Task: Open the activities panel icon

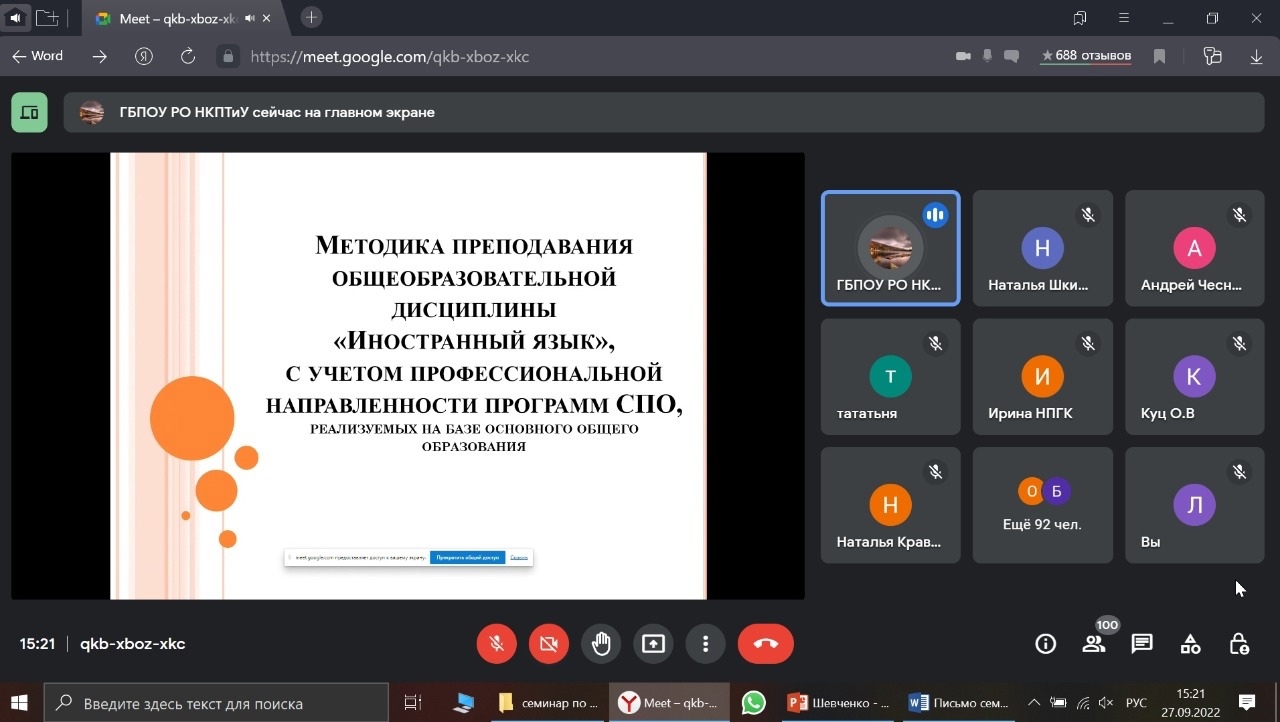Action: [x=1190, y=644]
